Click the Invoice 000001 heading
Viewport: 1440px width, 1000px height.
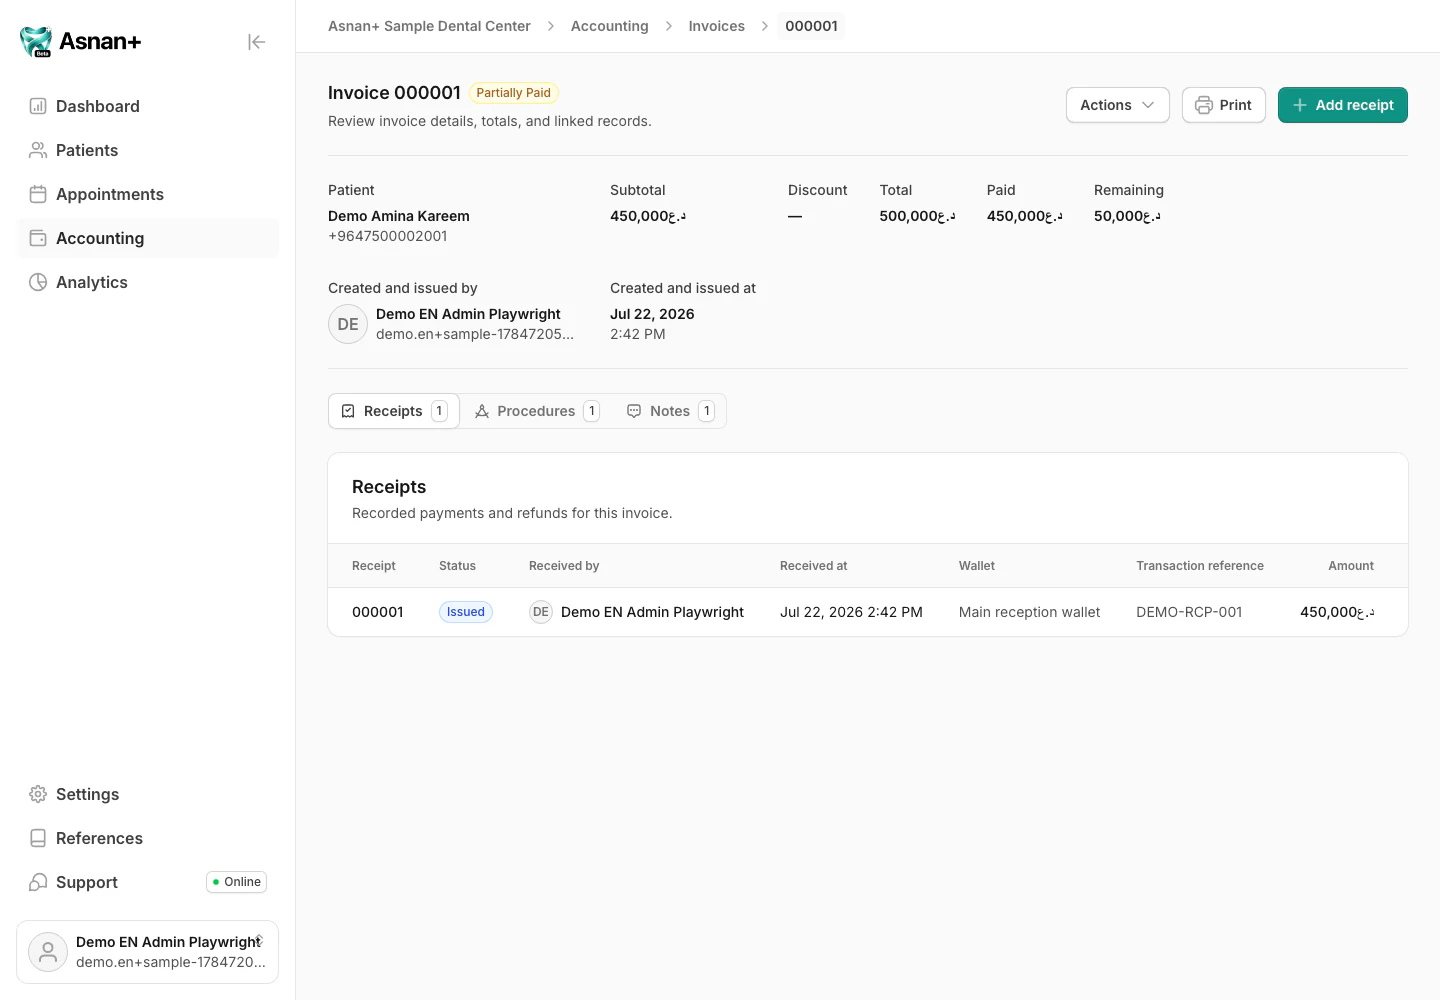(x=394, y=93)
